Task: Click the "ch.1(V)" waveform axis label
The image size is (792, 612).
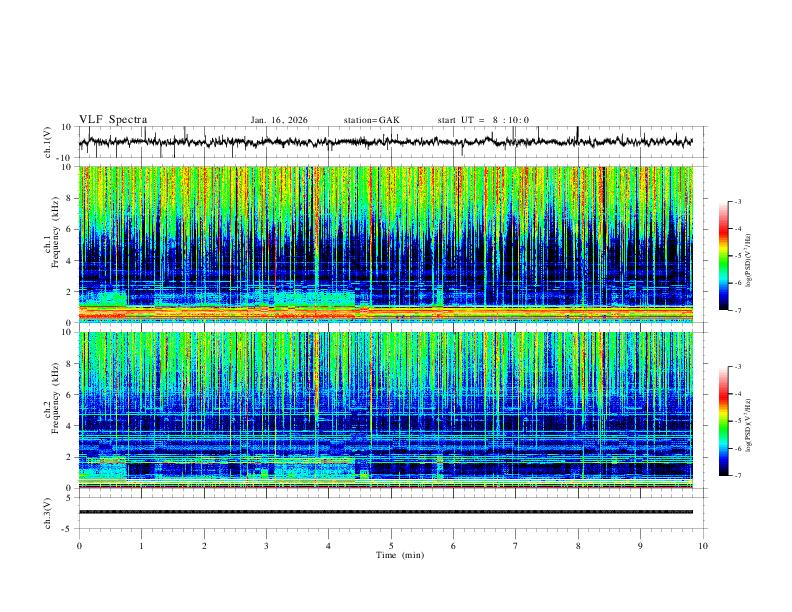Action: (x=48, y=142)
